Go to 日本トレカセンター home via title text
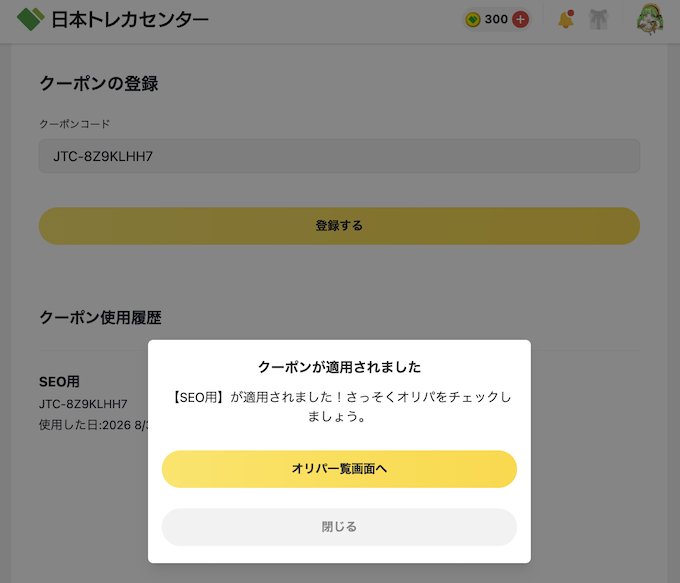The width and height of the screenshot is (680, 583). click(130, 20)
